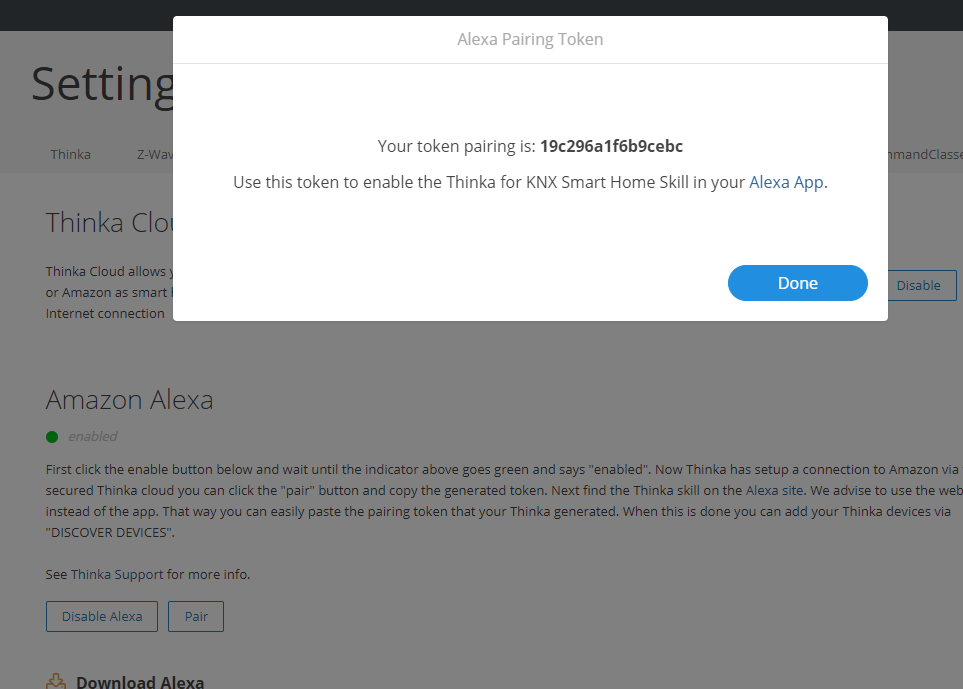Select the pairing token 19c296a1f6b9cebc
Viewport: 963px width, 689px height.
pyautogui.click(x=611, y=146)
